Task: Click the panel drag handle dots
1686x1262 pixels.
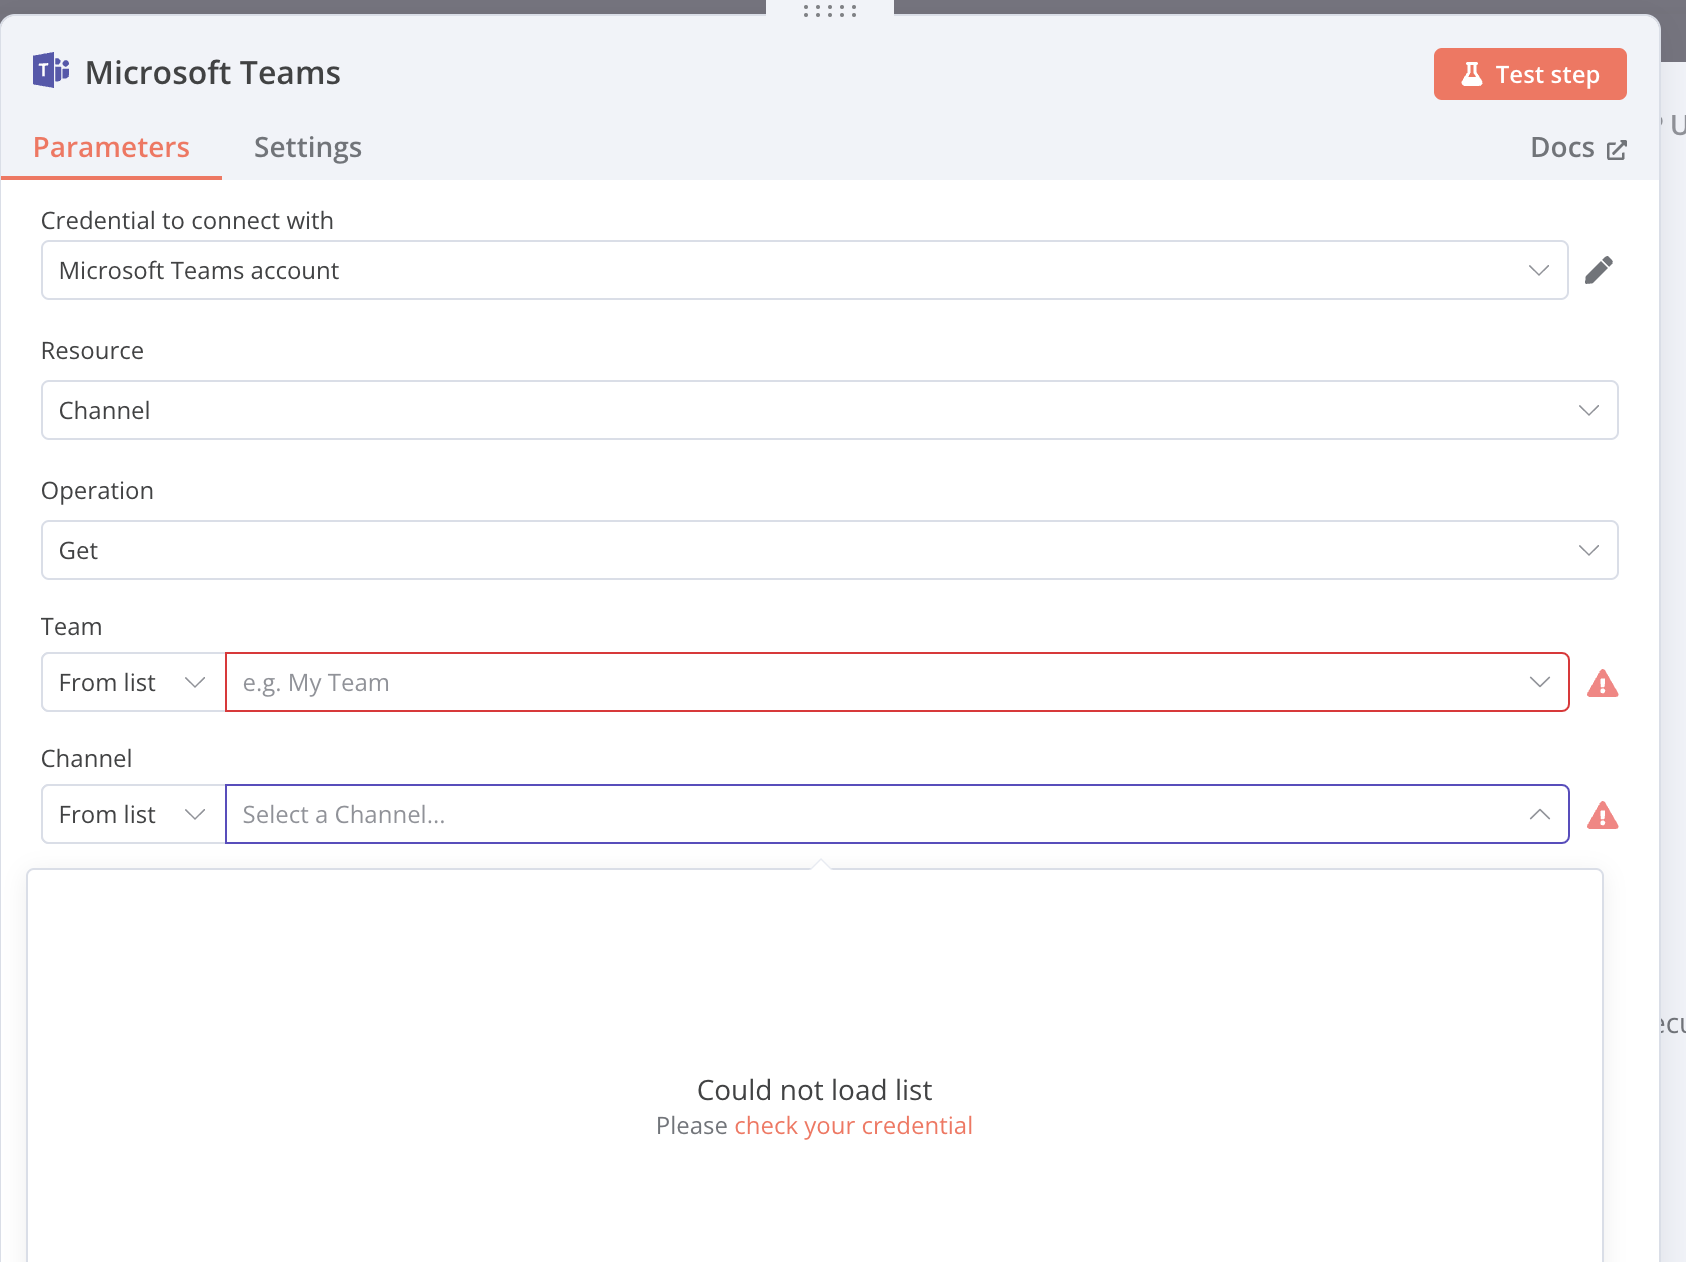Action: (x=830, y=11)
